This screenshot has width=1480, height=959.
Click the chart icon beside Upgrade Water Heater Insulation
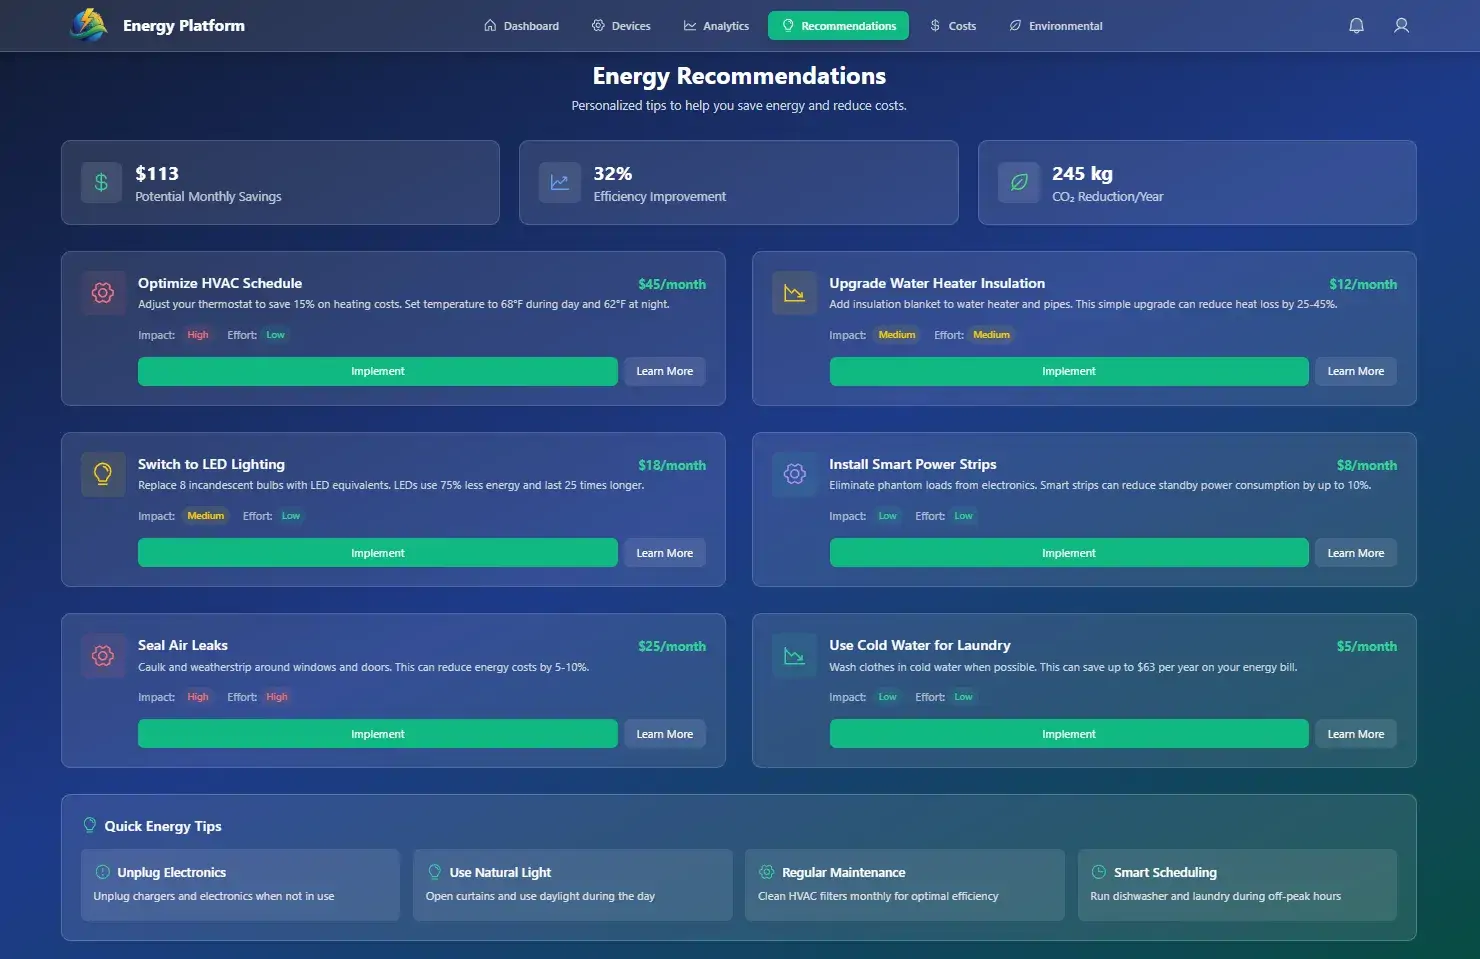coord(794,293)
